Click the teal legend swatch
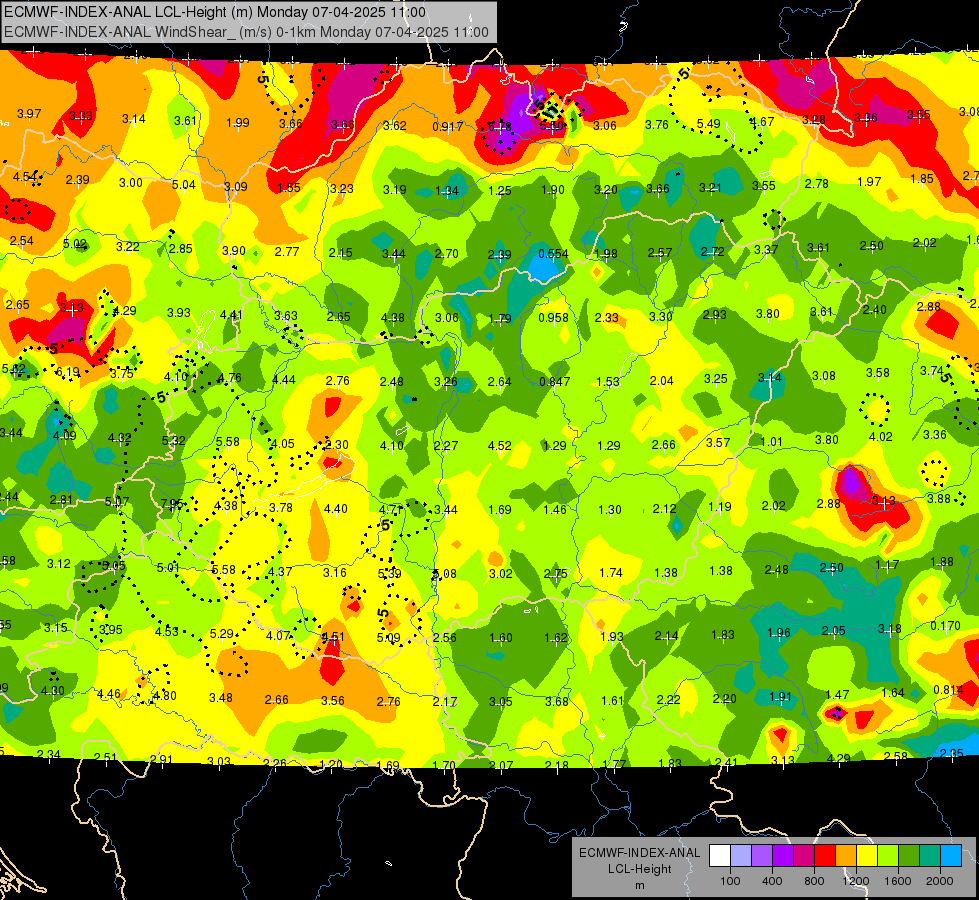 [930, 856]
